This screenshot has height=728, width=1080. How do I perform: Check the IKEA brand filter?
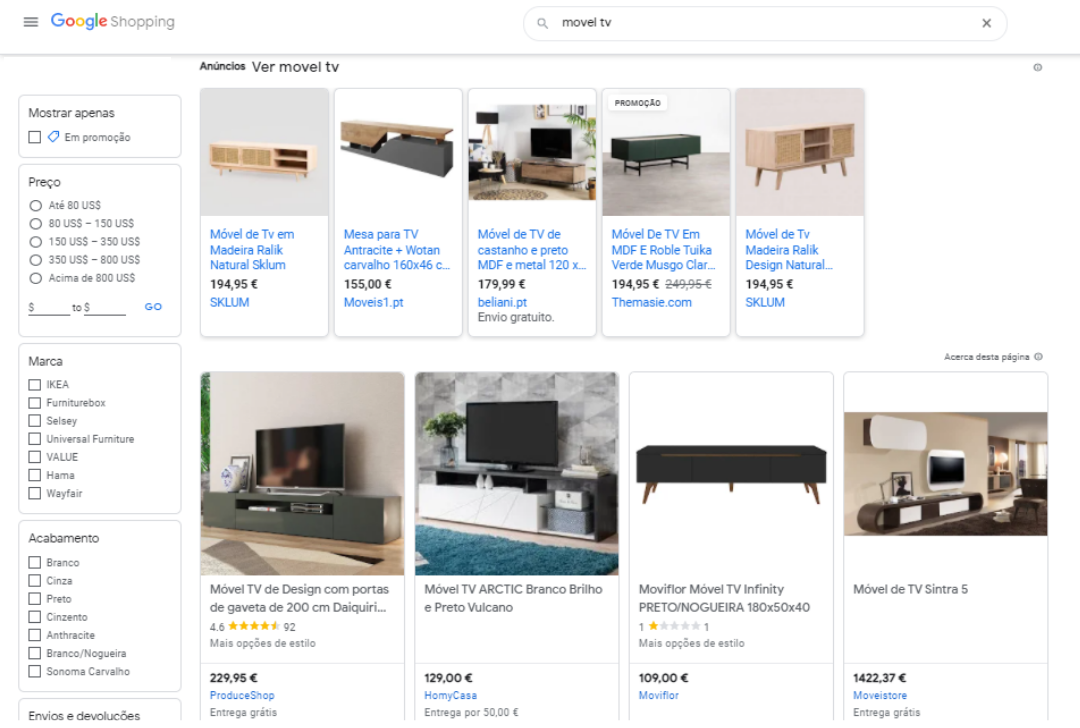click(x=34, y=384)
